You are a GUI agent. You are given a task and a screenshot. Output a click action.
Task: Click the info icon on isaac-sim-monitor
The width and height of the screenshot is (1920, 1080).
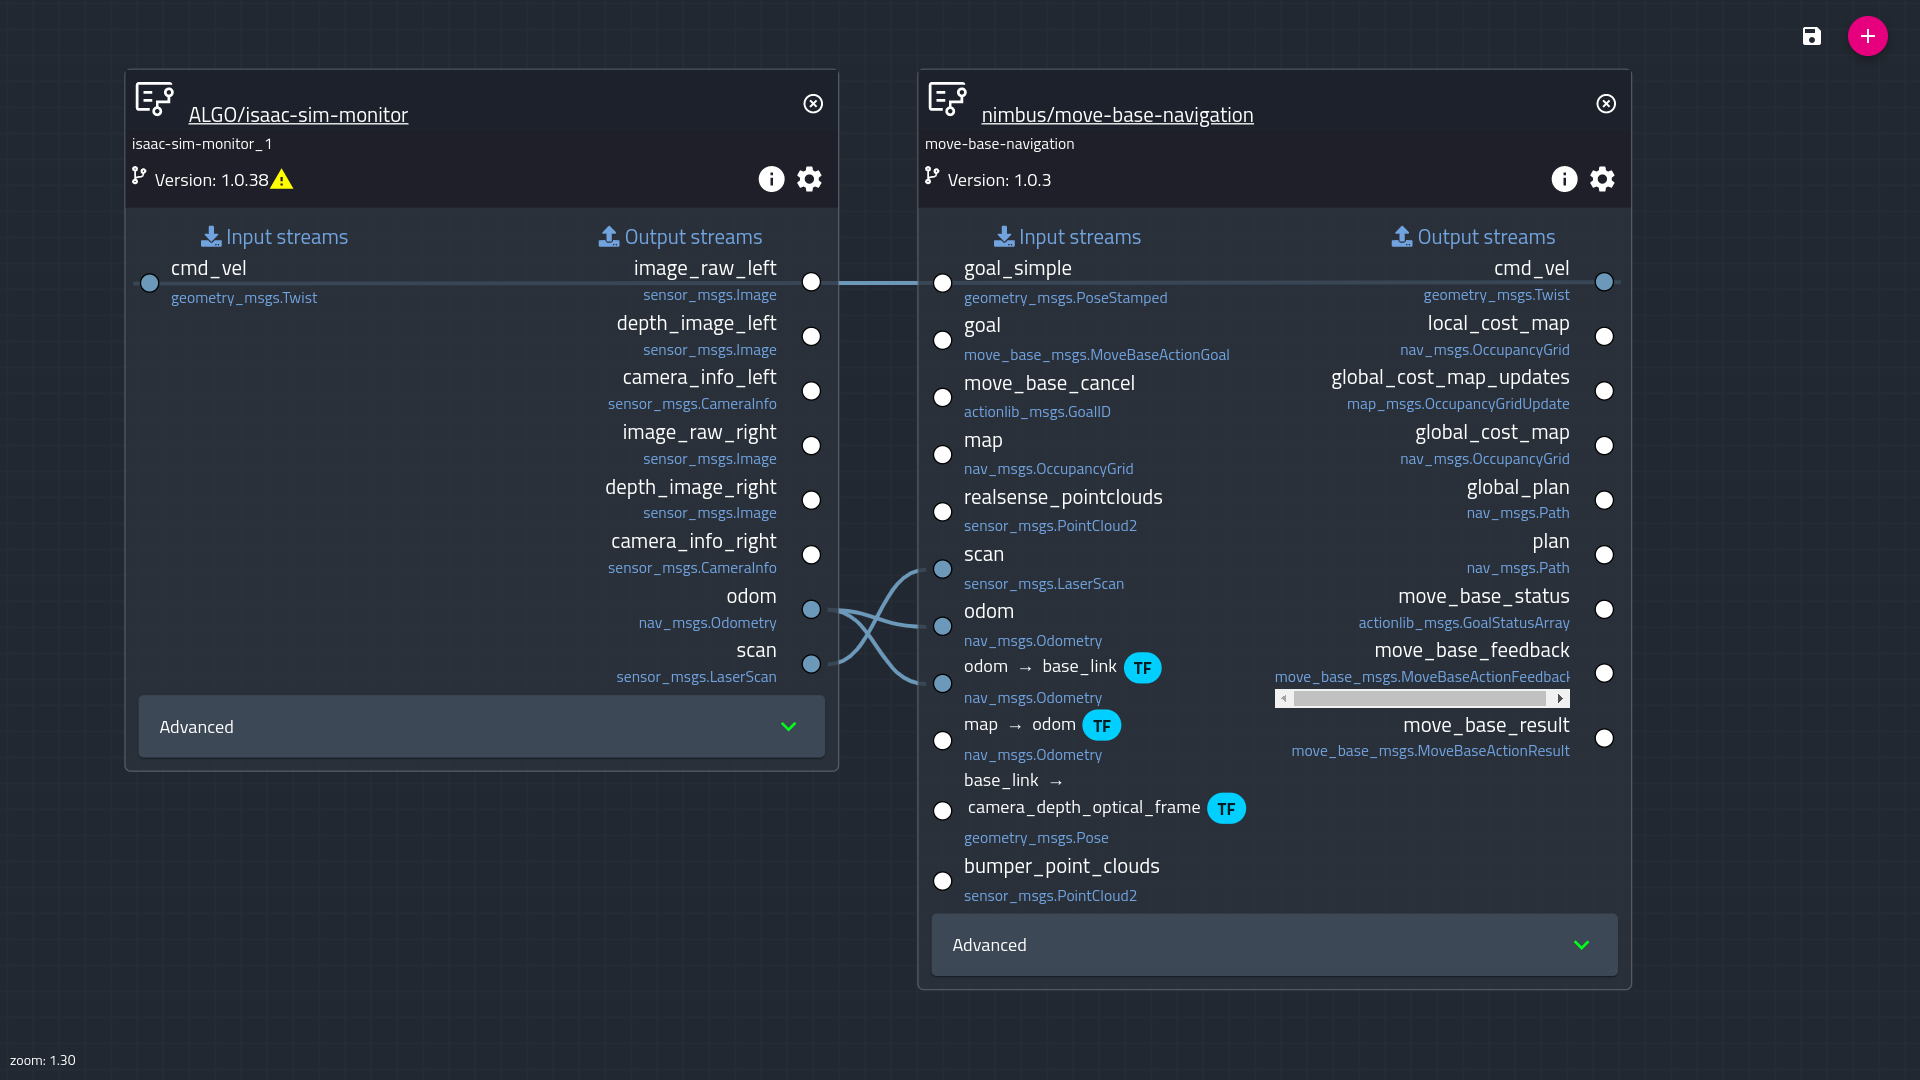pyautogui.click(x=771, y=179)
